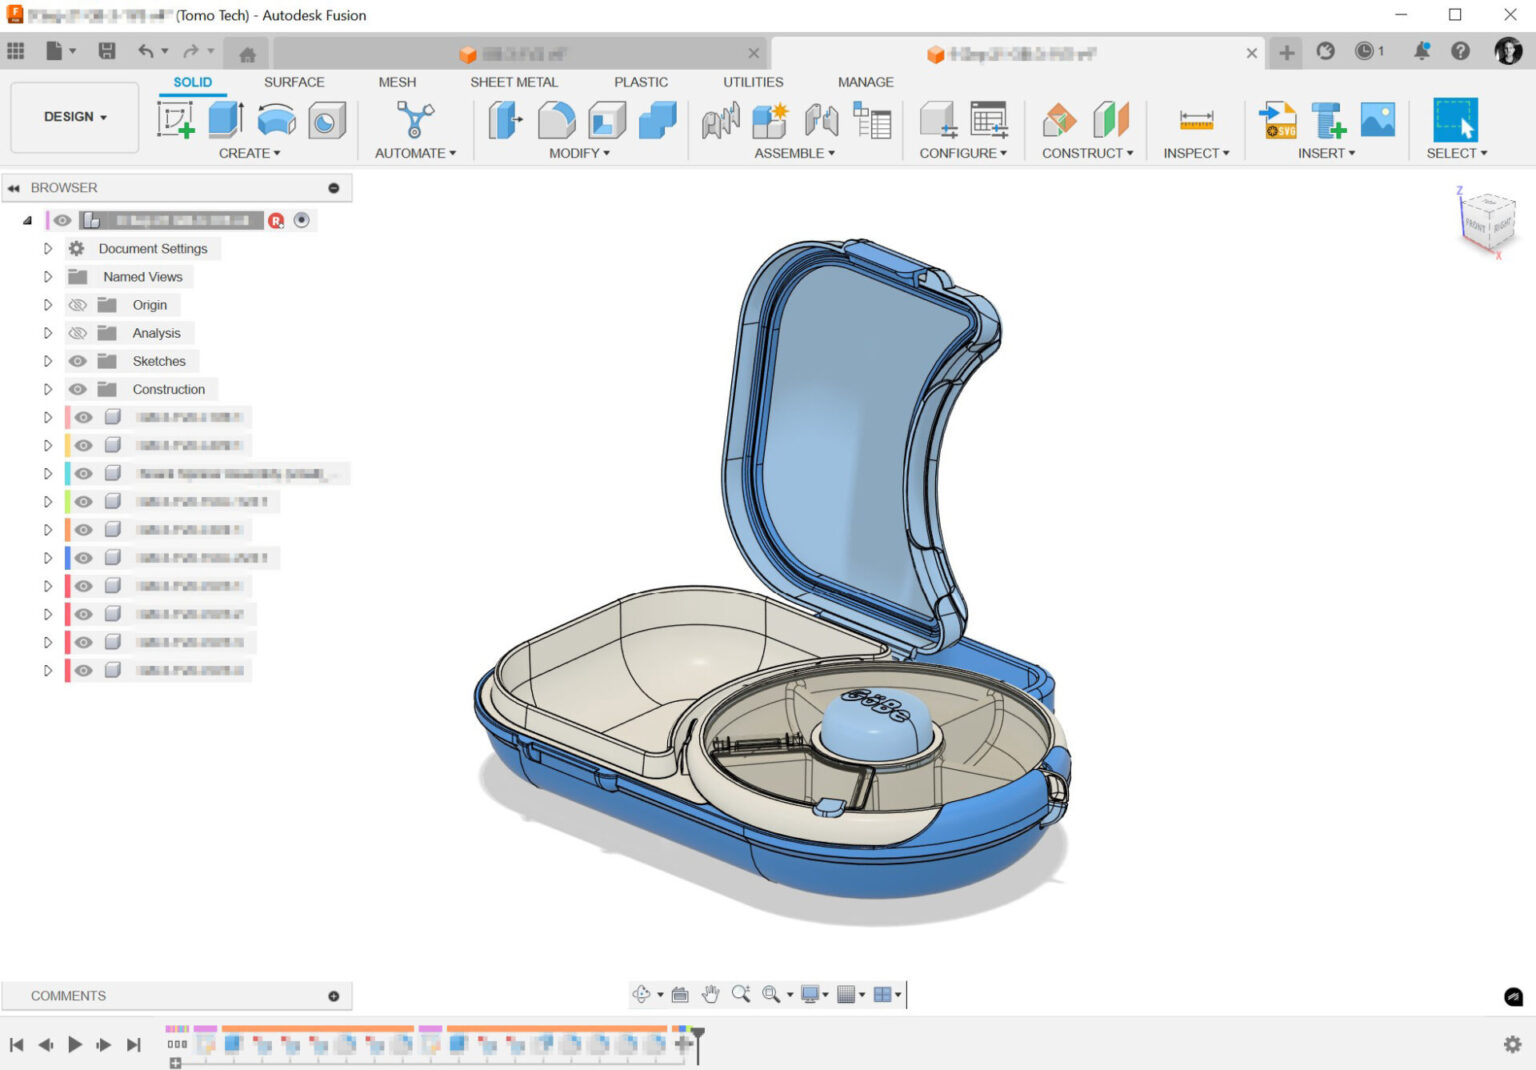Click the Create Sketch tool icon
1536x1070 pixels.
click(x=176, y=120)
